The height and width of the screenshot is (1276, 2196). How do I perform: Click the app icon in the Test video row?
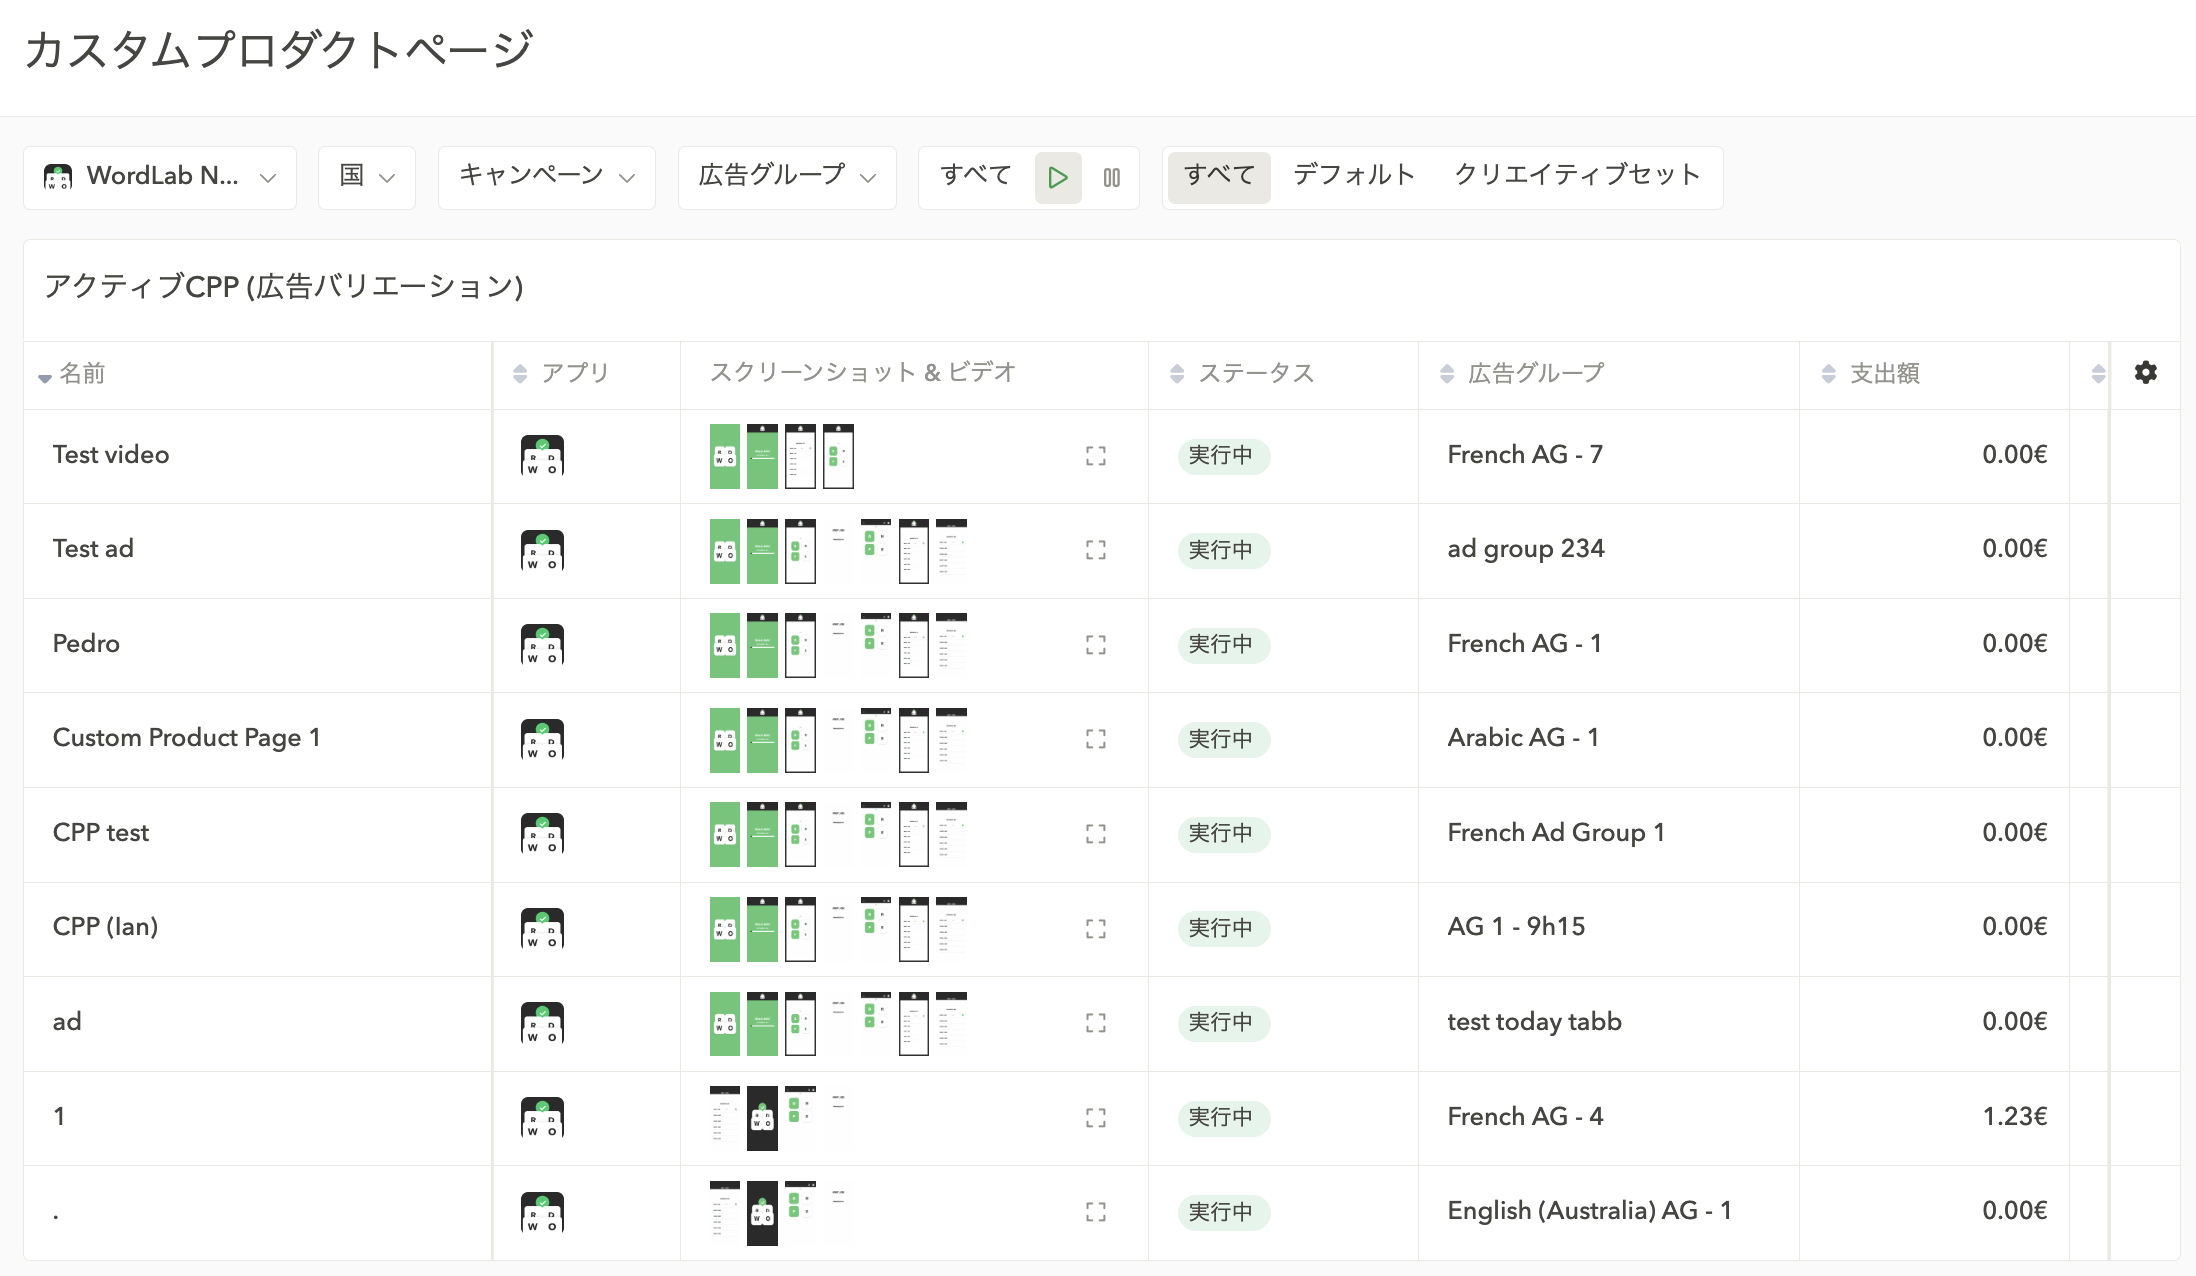(542, 456)
